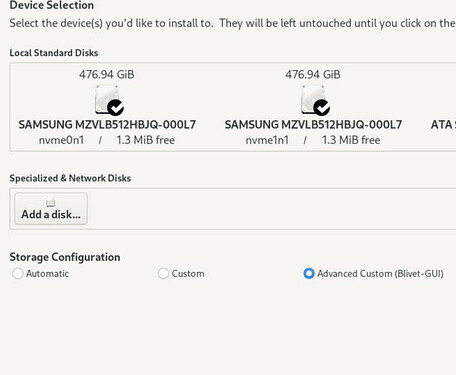Click the checkmark badge on nvme1n1 disk
Screen dimensions: 456x375
coord(322,108)
